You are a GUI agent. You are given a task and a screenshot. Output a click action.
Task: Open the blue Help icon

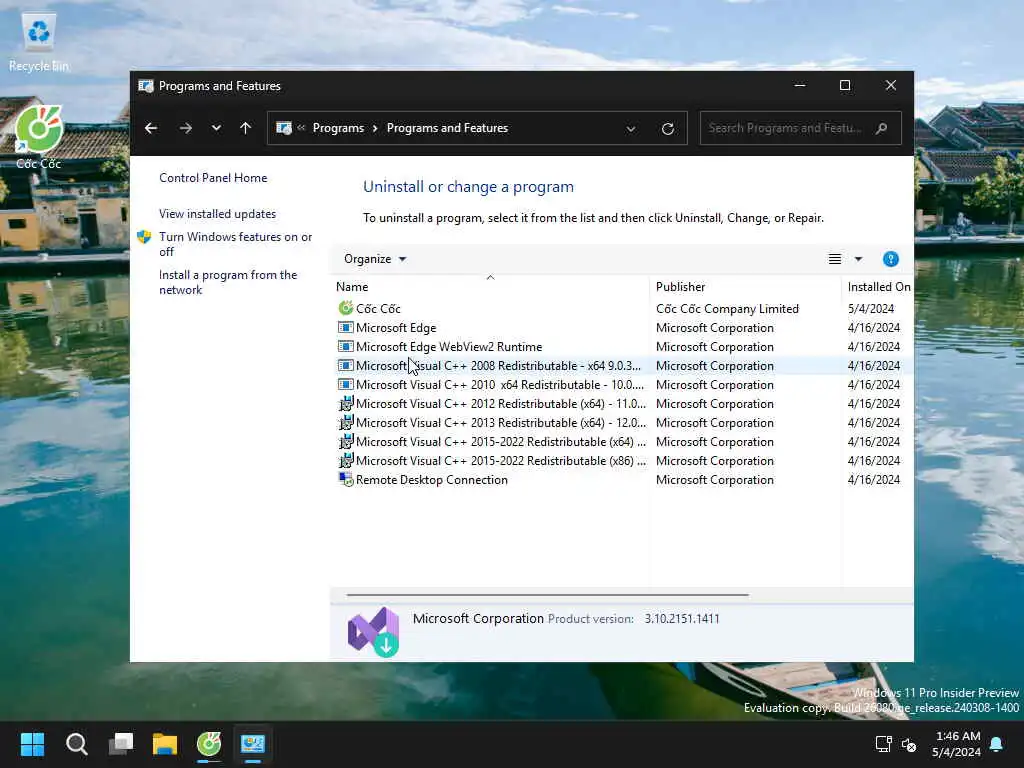coord(890,259)
